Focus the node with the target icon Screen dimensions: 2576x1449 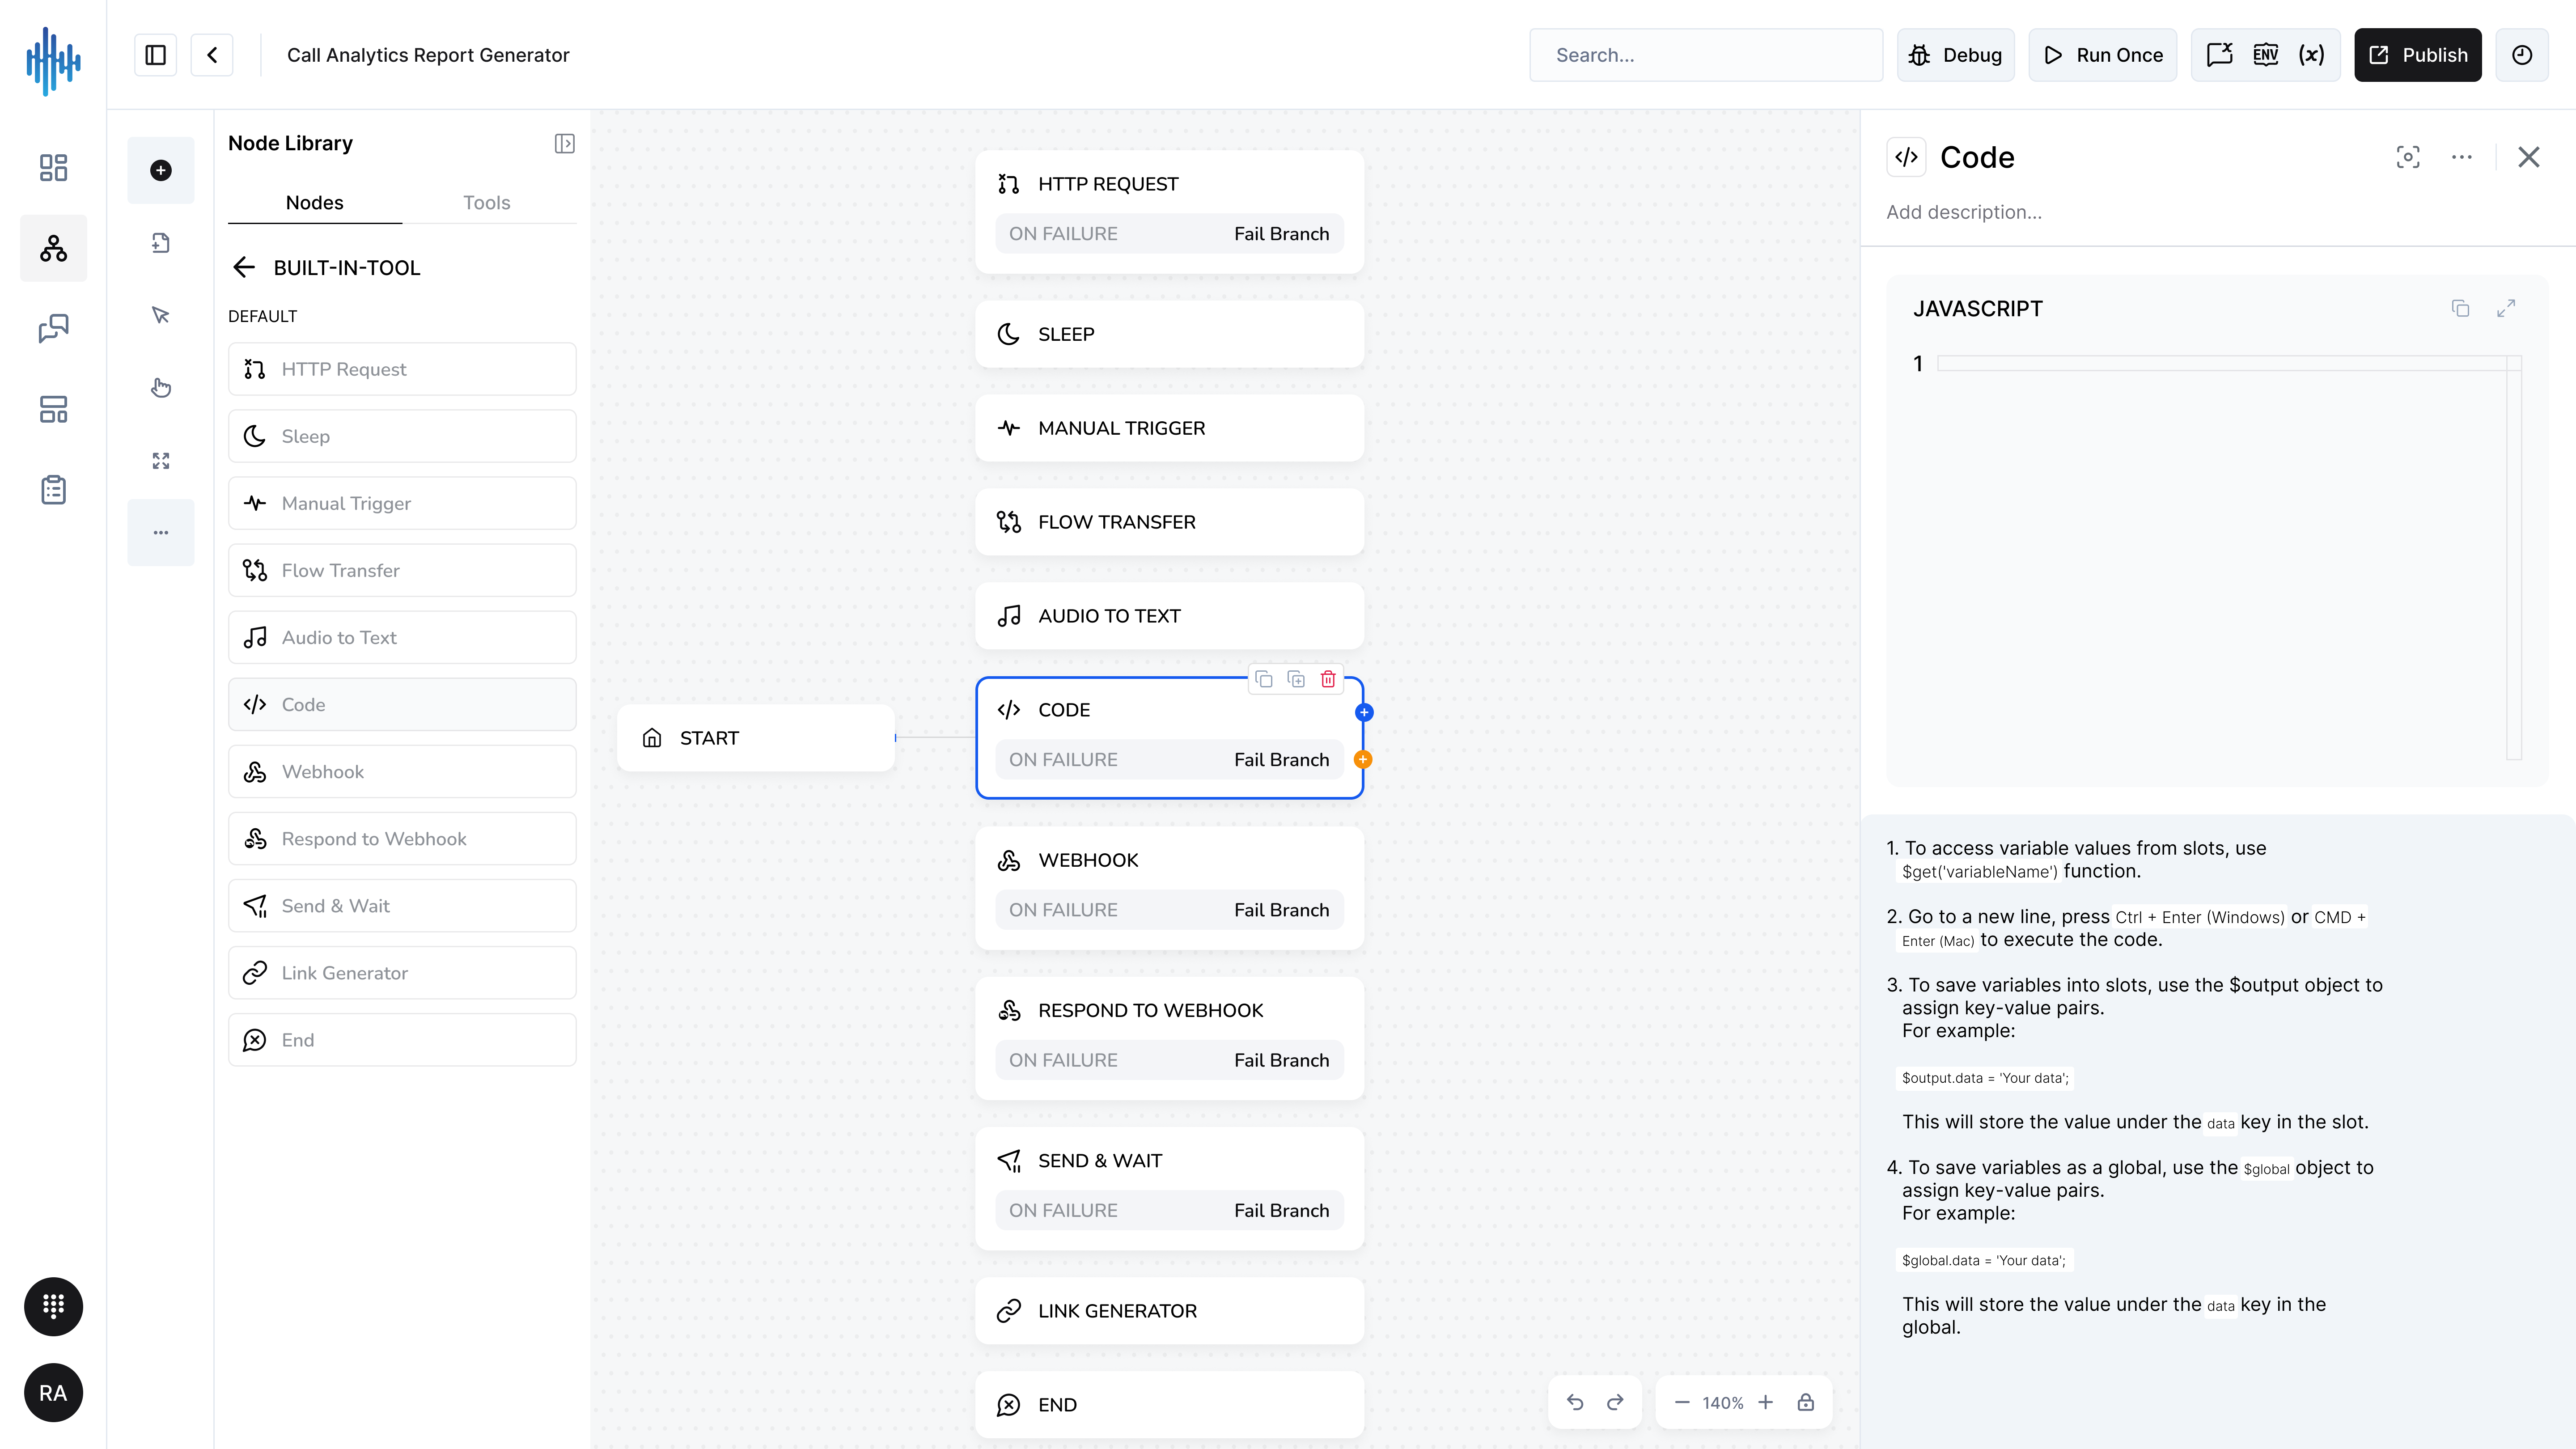click(2408, 157)
